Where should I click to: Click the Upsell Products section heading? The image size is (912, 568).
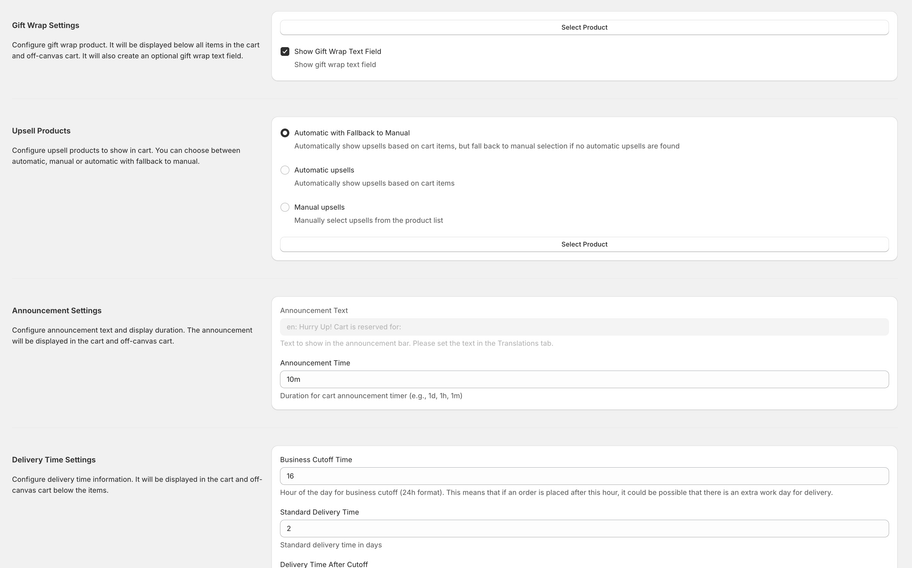[x=41, y=131]
